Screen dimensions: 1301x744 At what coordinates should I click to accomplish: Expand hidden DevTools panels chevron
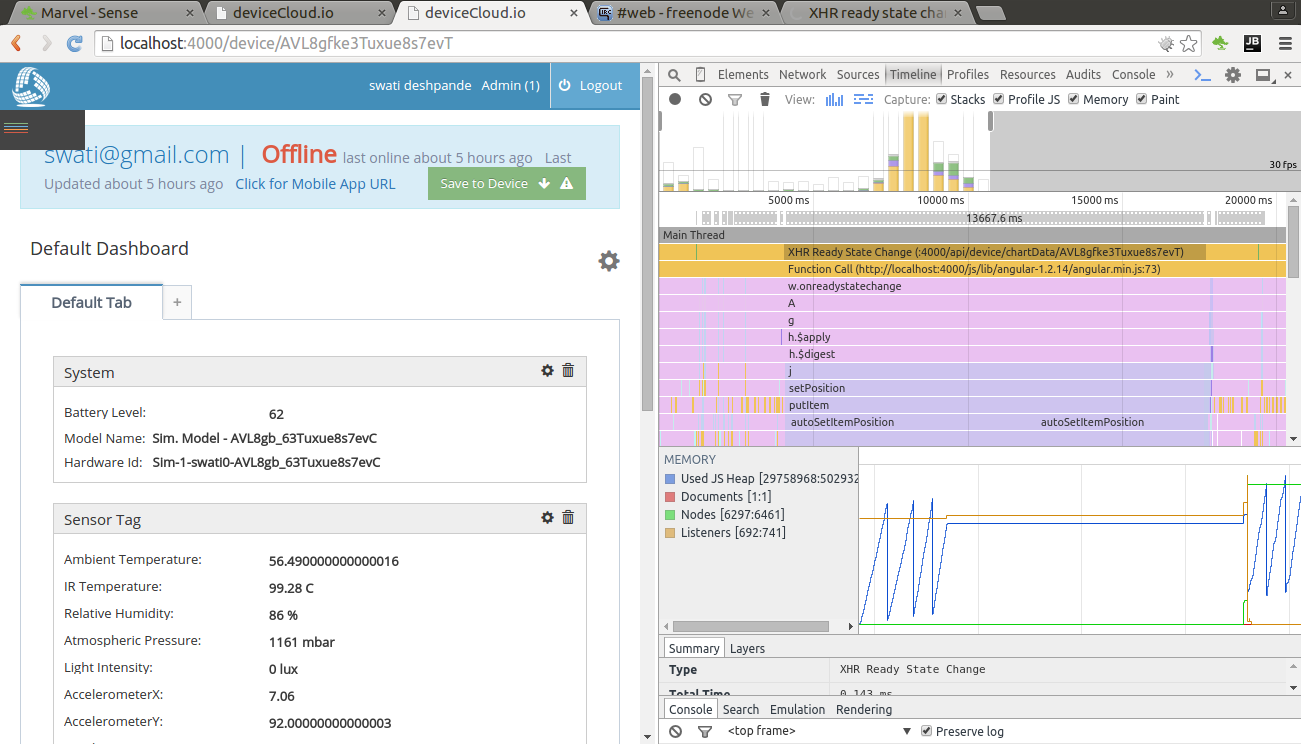click(1170, 75)
